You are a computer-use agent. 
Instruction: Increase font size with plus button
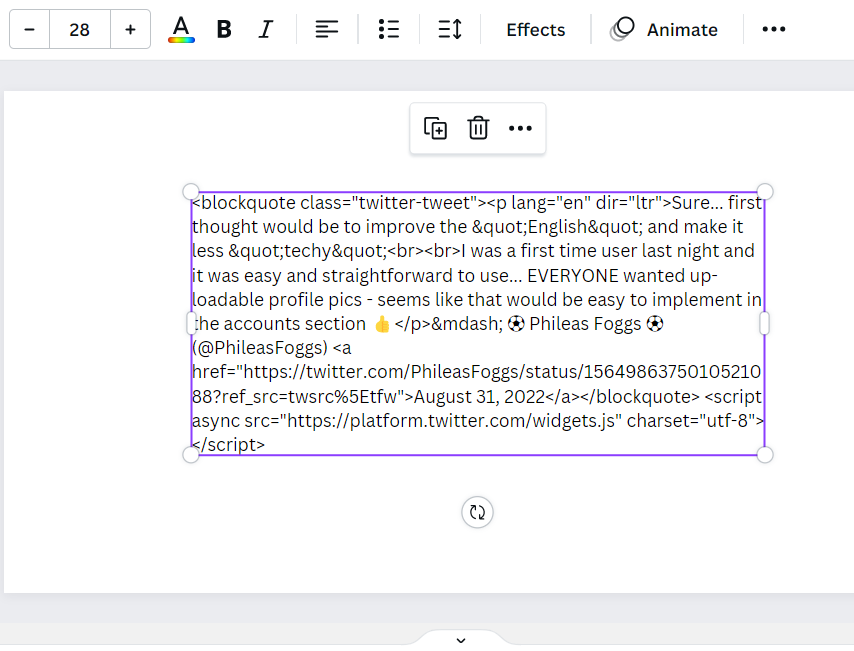130,30
